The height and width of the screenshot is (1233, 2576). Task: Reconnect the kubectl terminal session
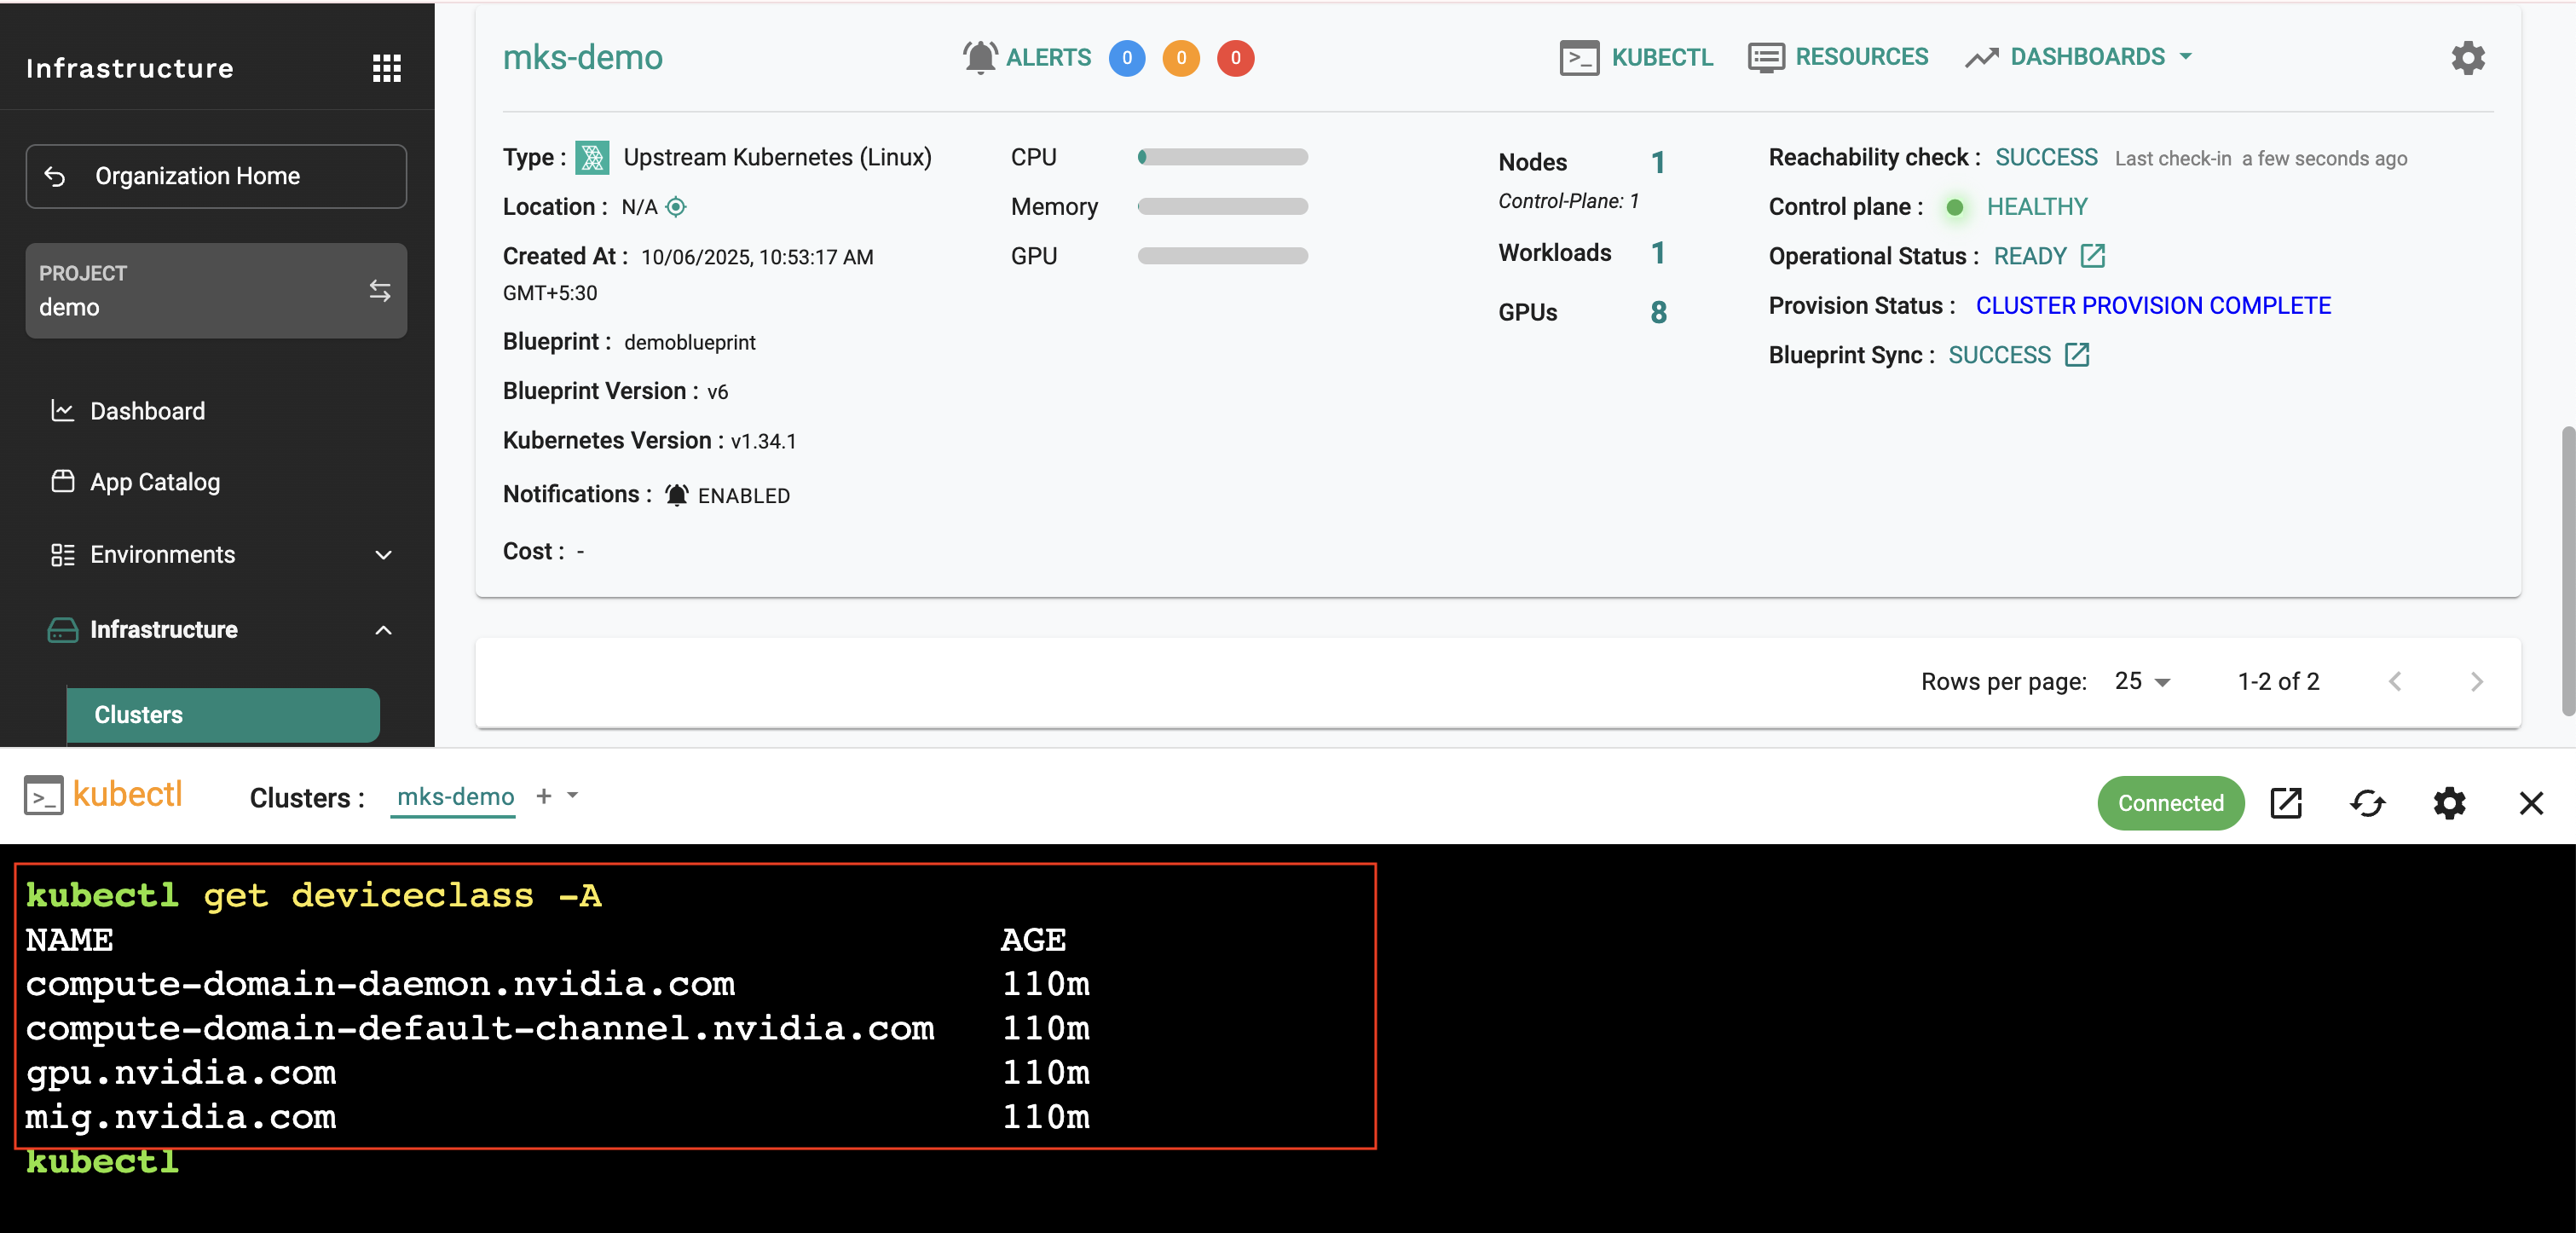pyautogui.click(x=2367, y=803)
